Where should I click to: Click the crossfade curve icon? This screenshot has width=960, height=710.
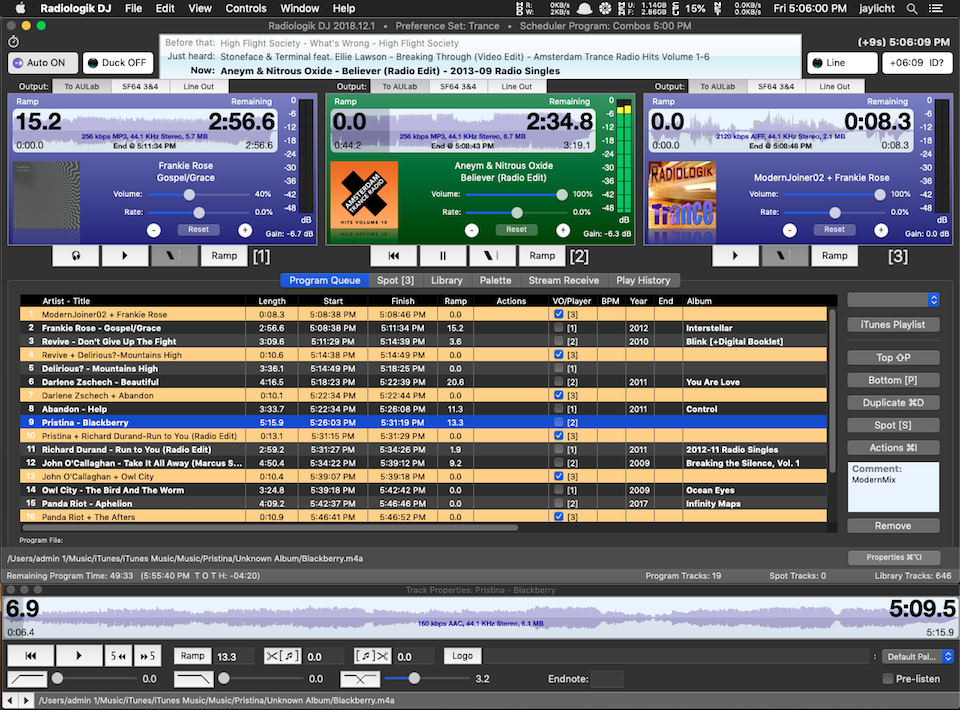(359, 679)
